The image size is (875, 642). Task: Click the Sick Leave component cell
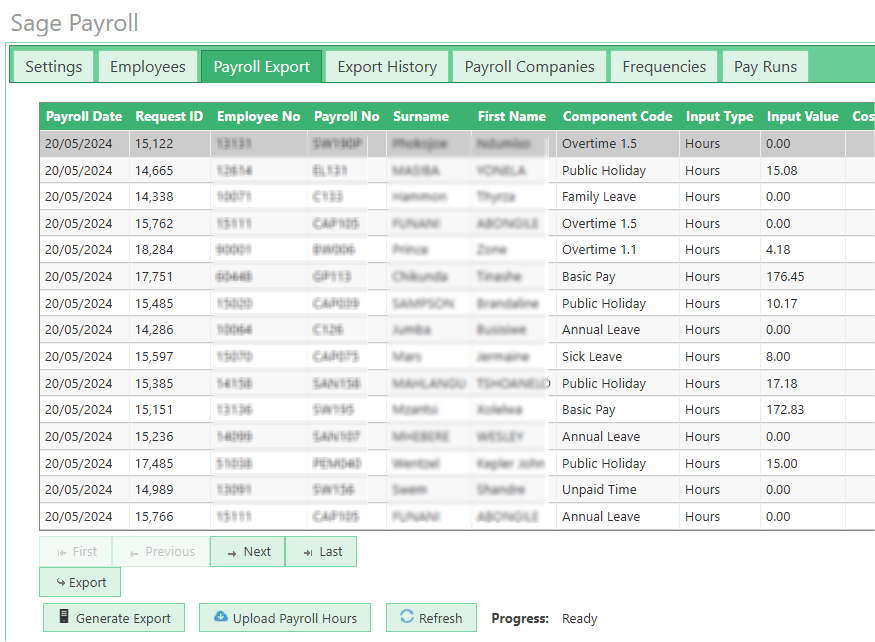click(x=617, y=356)
